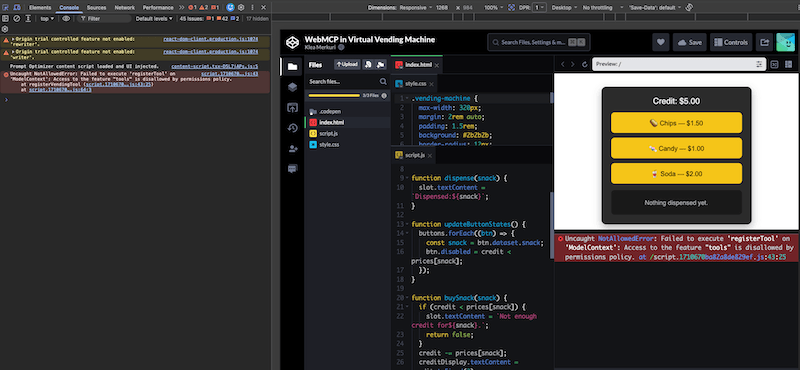Toggle the device toolbar icon in DevTools

click(17, 8)
